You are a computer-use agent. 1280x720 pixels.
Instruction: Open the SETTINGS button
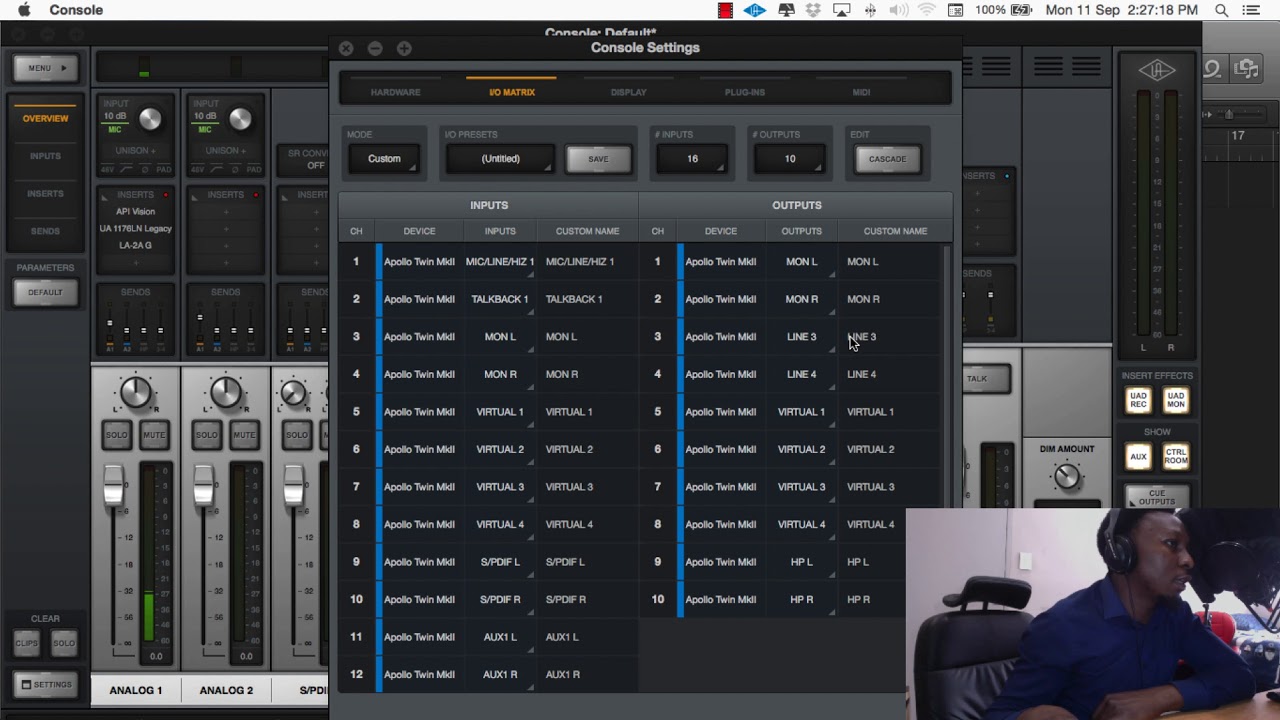pyautogui.click(x=46, y=685)
